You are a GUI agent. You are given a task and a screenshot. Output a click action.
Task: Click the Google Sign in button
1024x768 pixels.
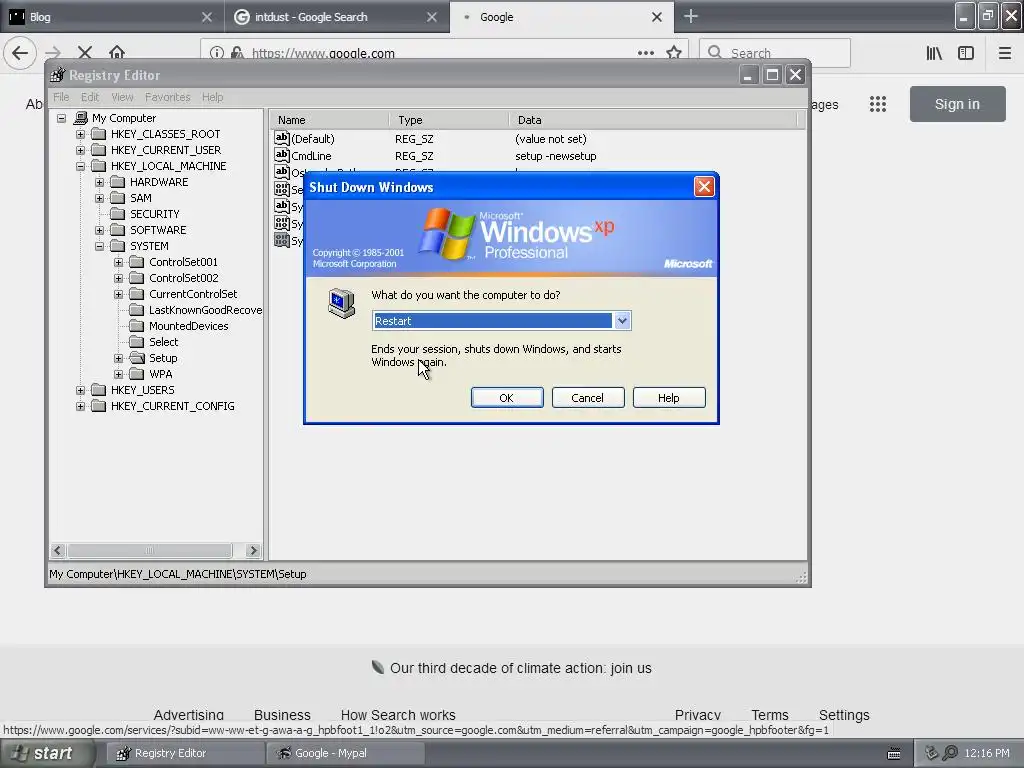(957, 104)
